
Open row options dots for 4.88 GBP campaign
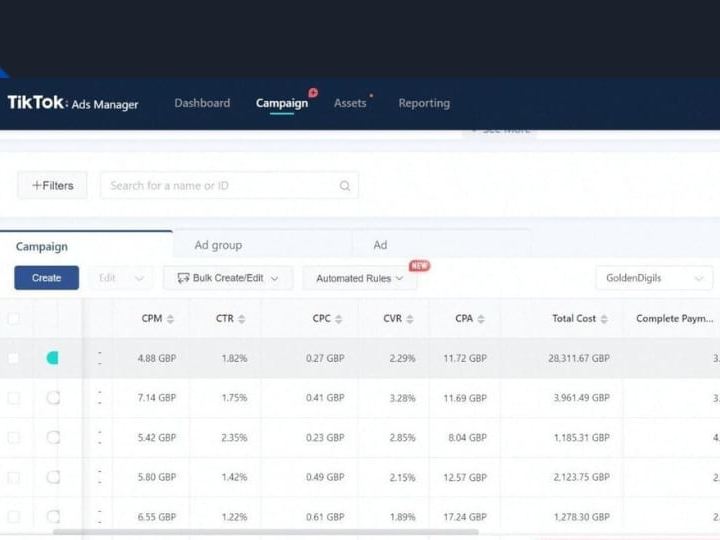100,358
